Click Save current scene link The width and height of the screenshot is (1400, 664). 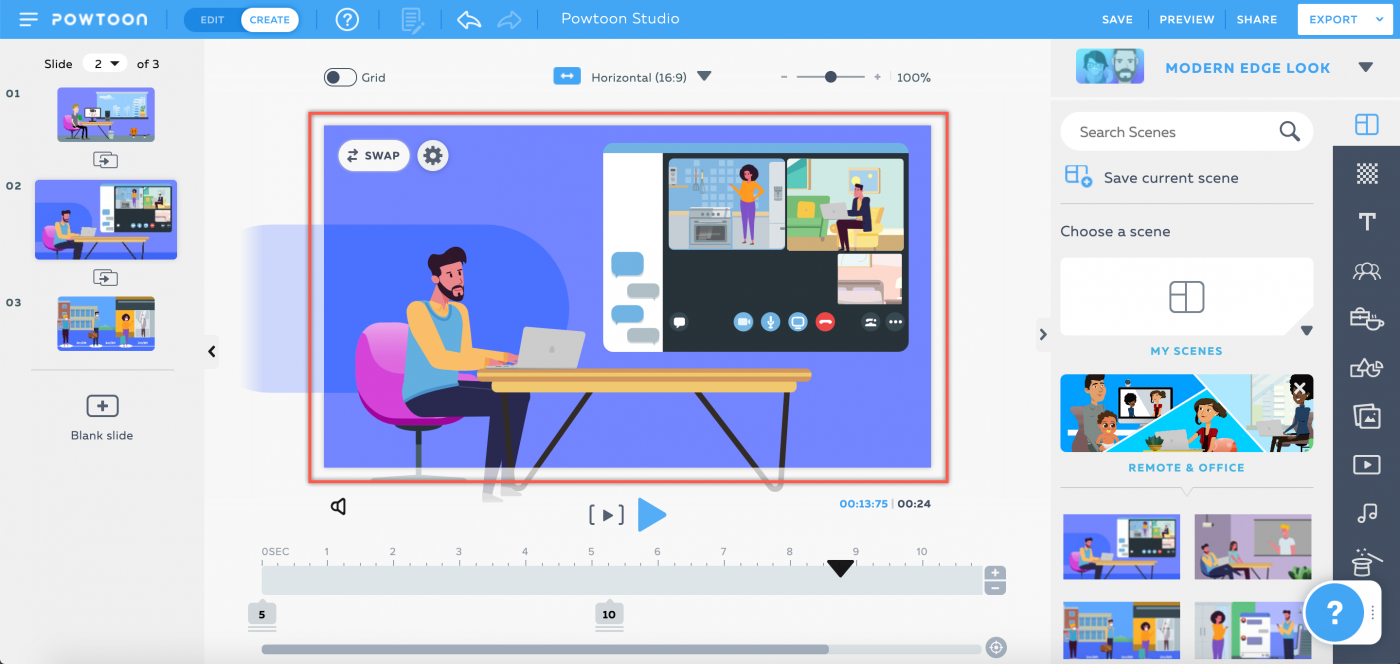pyautogui.click(x=1170, y=178)
